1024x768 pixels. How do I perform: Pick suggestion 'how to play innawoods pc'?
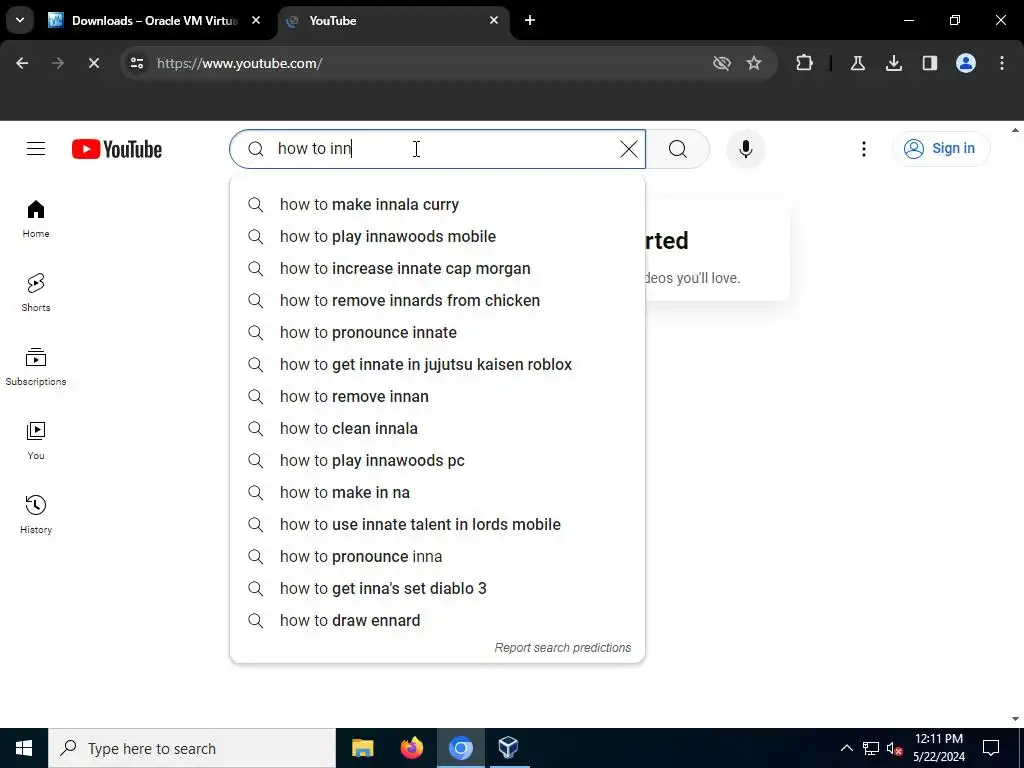437,460
